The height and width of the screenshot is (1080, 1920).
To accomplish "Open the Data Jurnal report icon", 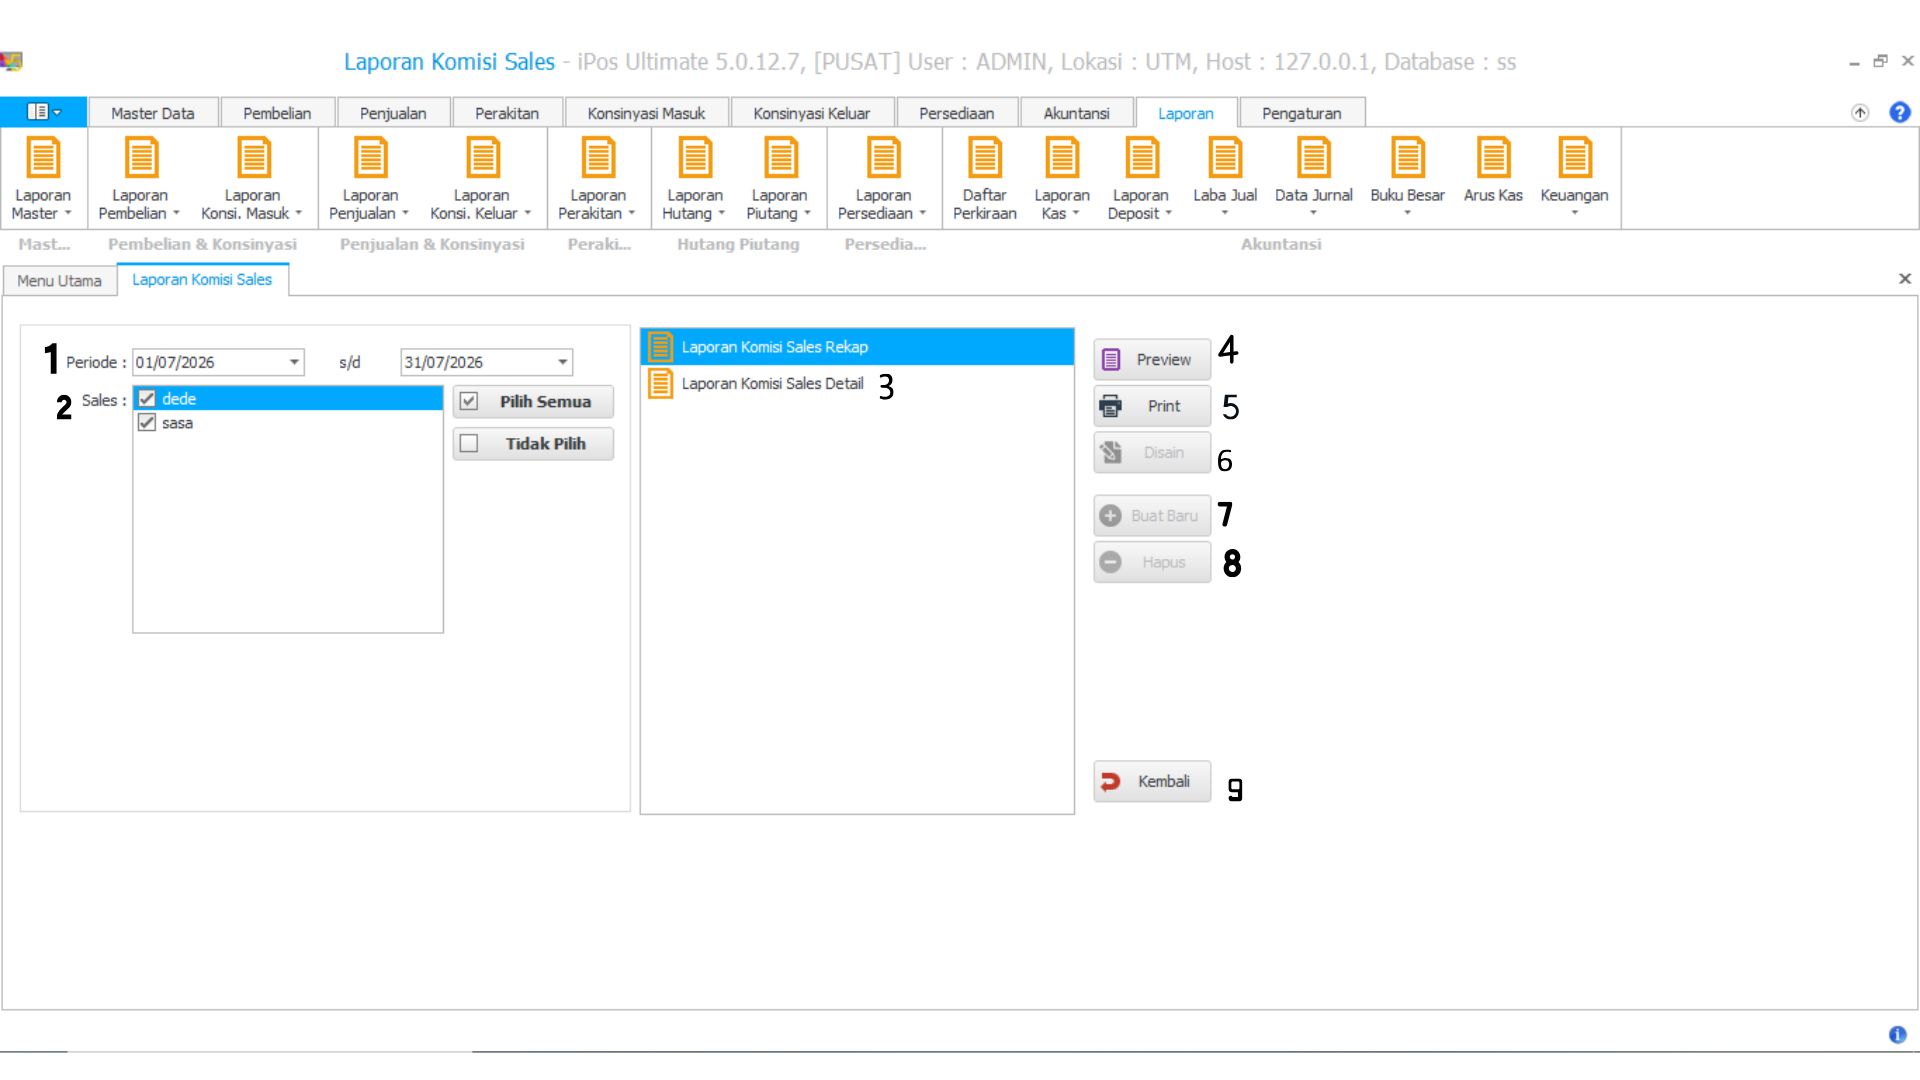I will coord(1313,177).
